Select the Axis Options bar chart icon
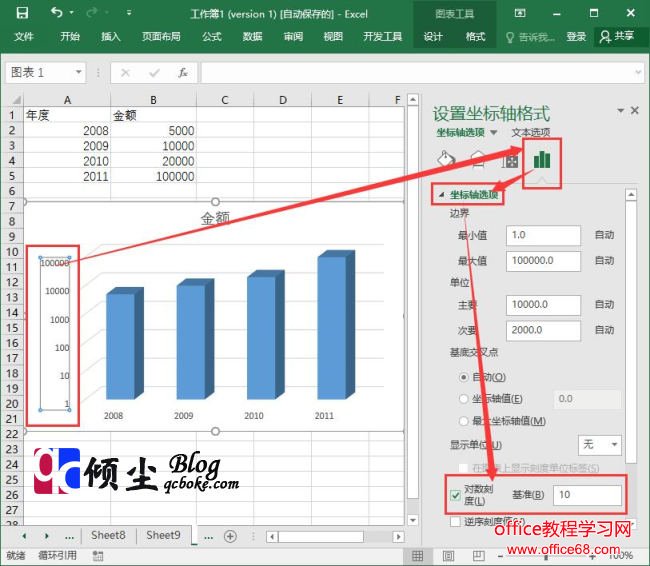This screenshot has height=566, width=650. click(x=542, y=160)
